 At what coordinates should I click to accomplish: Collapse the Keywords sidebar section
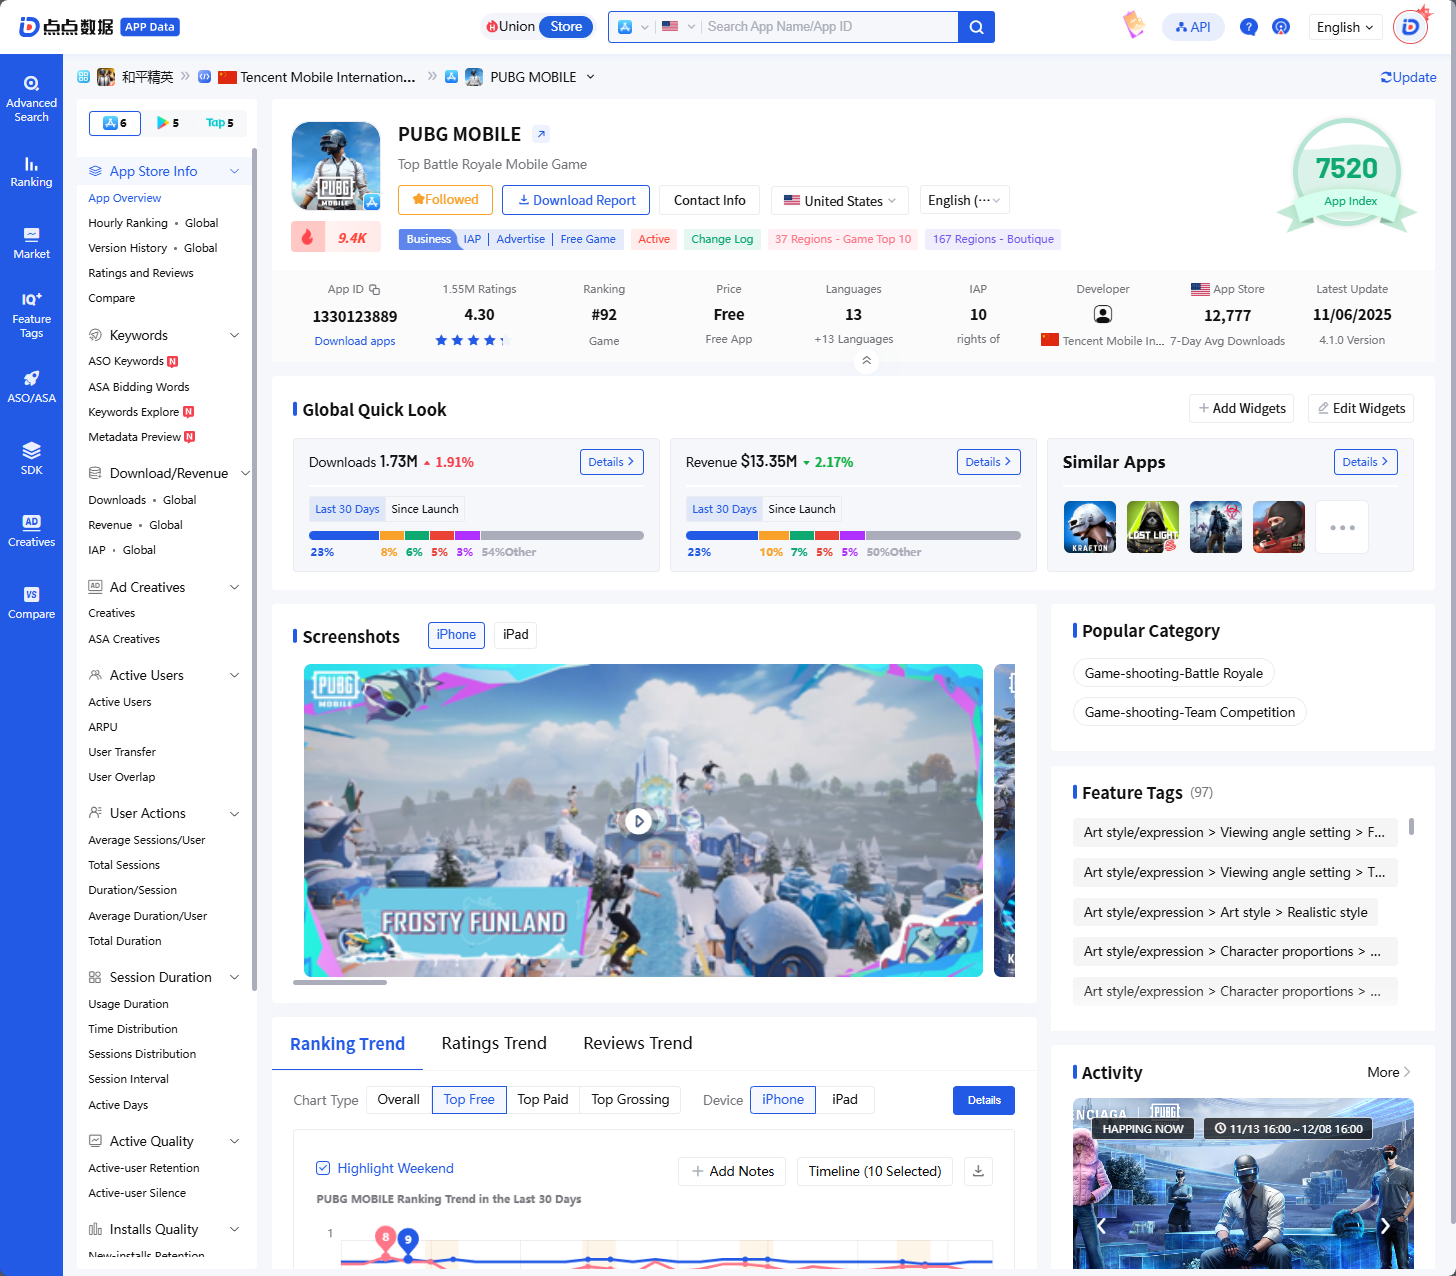[235, 335]
